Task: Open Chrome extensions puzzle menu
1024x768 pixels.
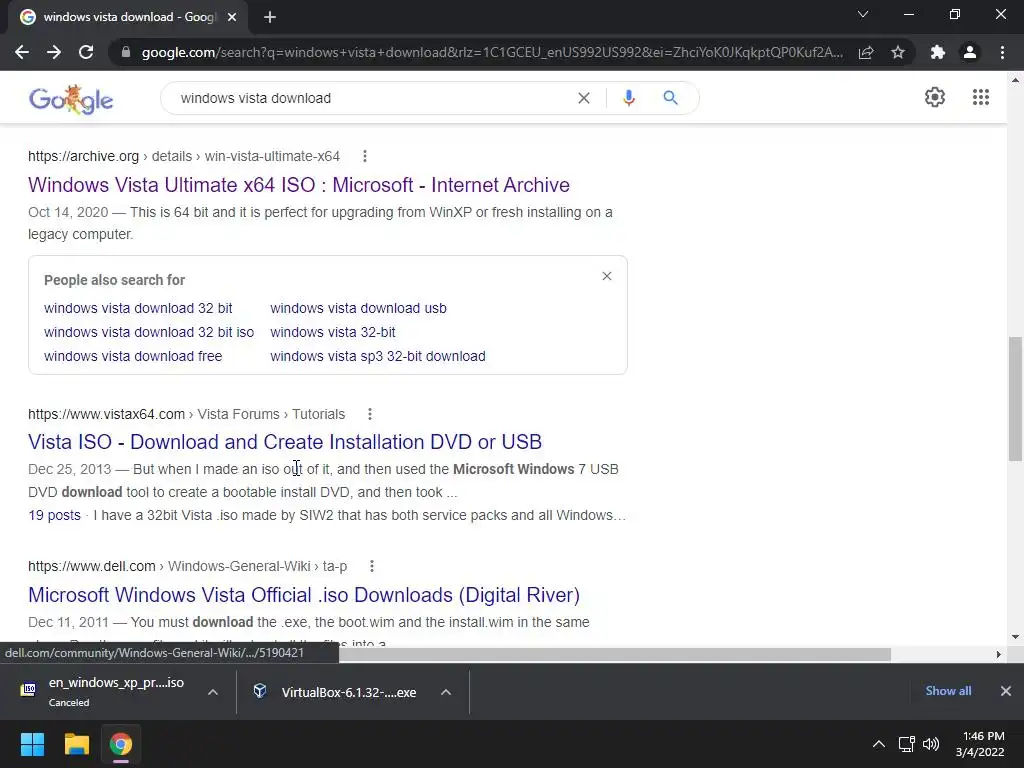Action: 938,52
